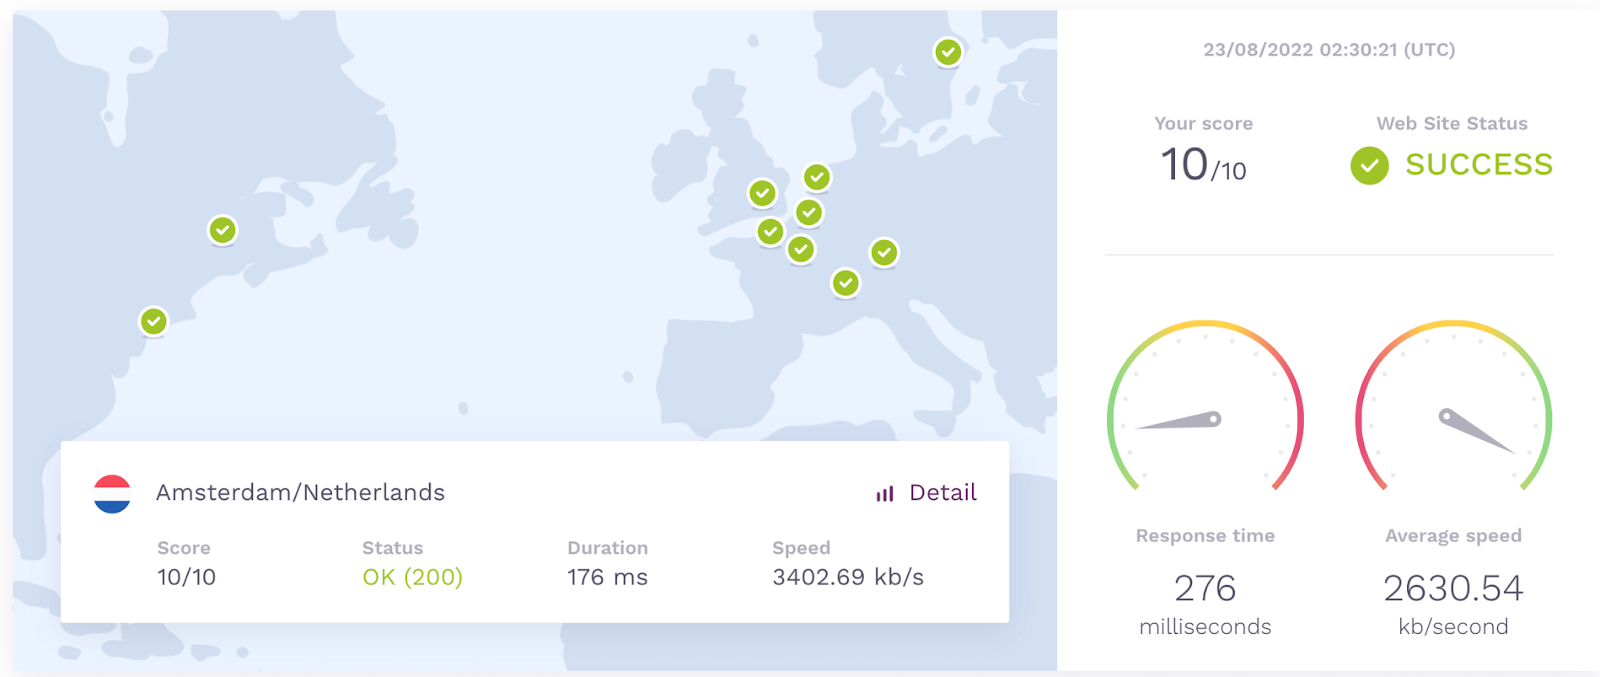Open the Detail link for Amsterdam
Viewport: 1600px width, 677px height.
pos(942,493)
